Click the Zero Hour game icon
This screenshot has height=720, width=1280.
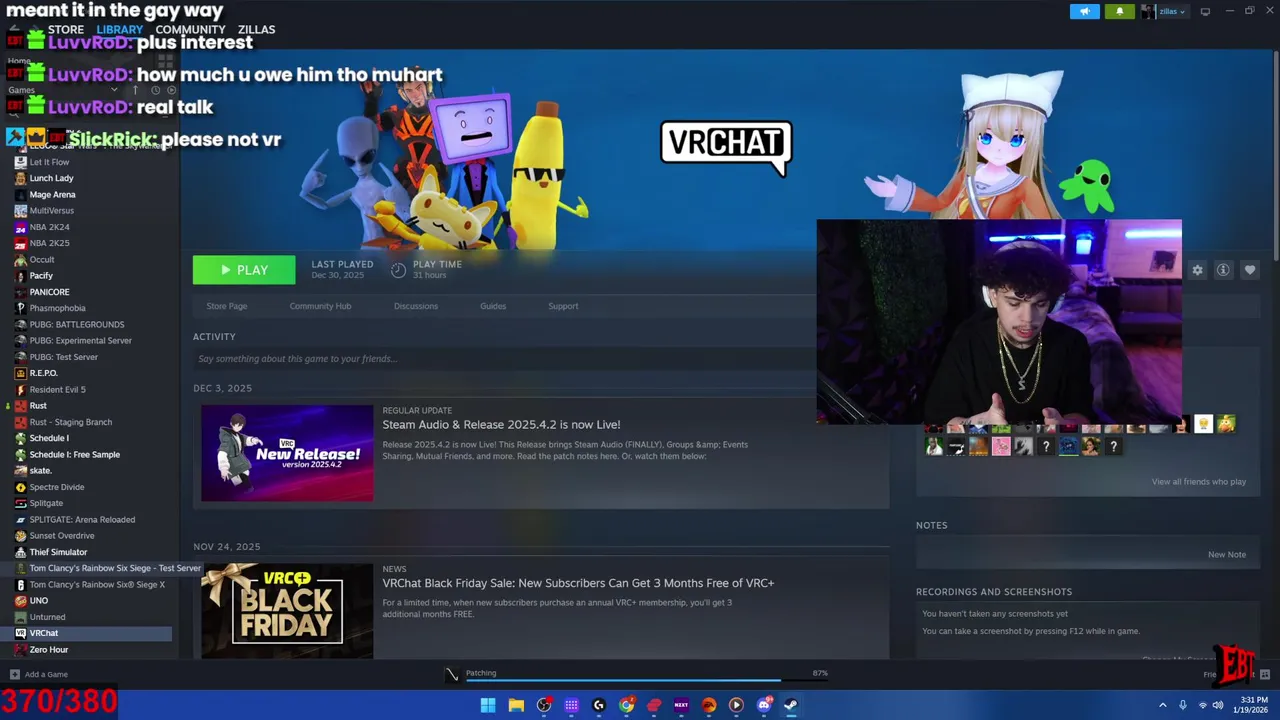pyautogui.click(x=20, y=650)
